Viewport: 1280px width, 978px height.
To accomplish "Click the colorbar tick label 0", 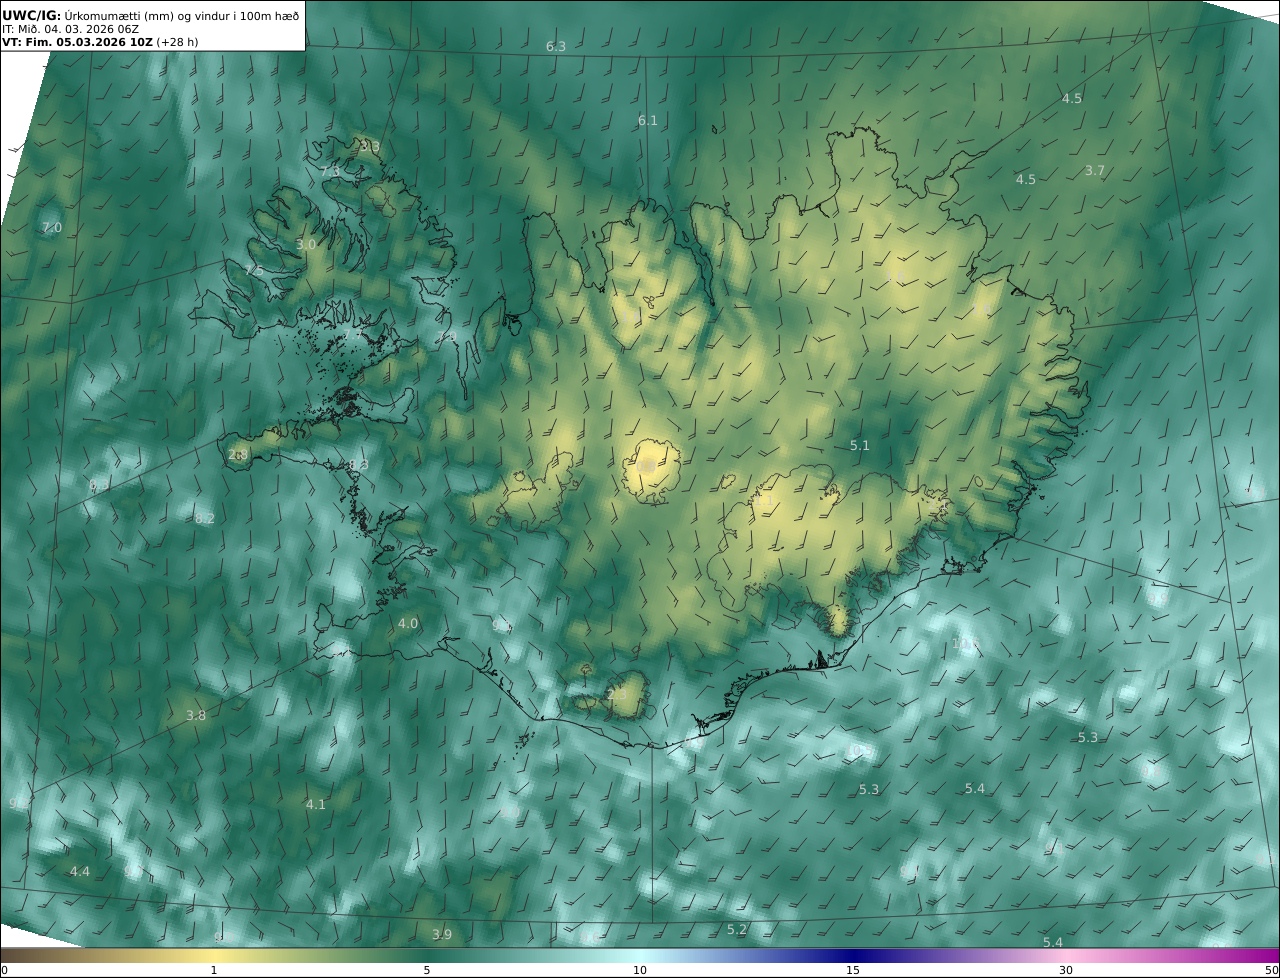I will click(x=4, y=971).
